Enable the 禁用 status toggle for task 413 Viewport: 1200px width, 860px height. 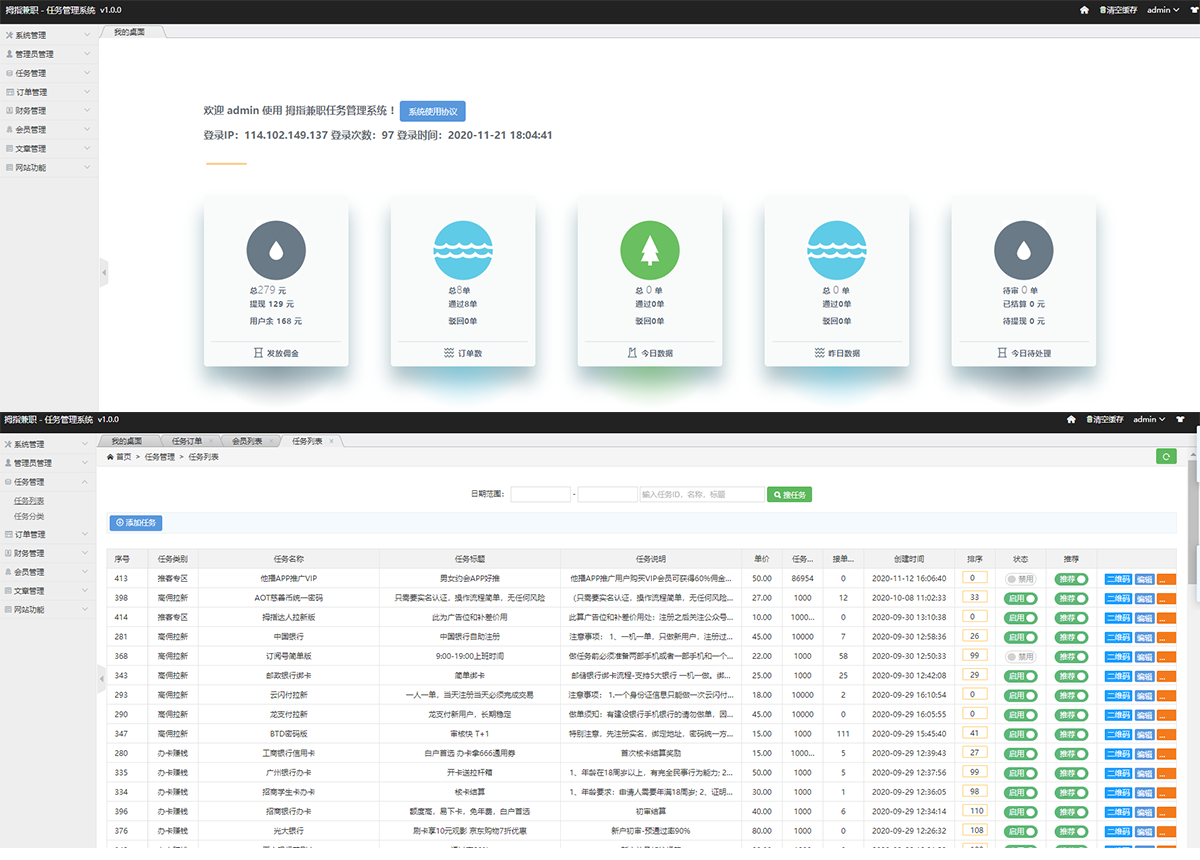click(1021, 578)
